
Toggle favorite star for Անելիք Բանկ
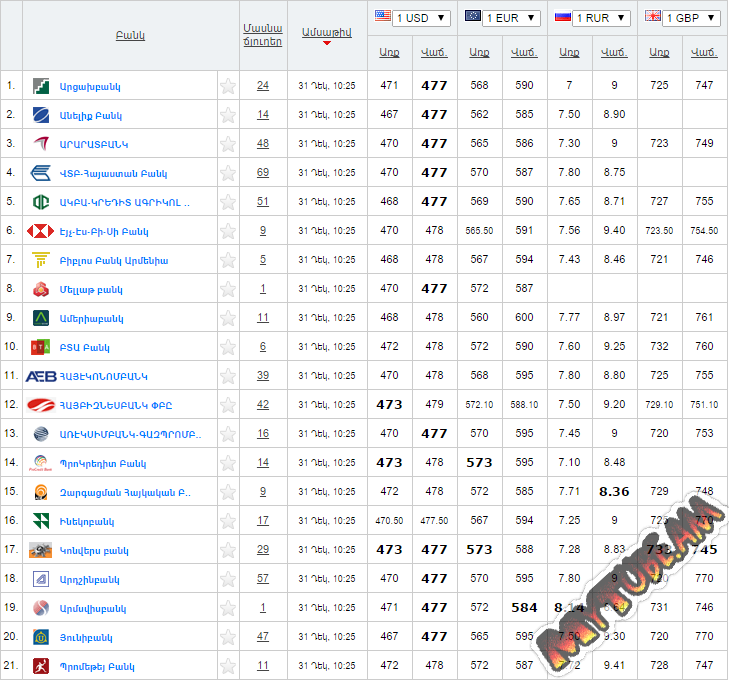tap(228, 115)
